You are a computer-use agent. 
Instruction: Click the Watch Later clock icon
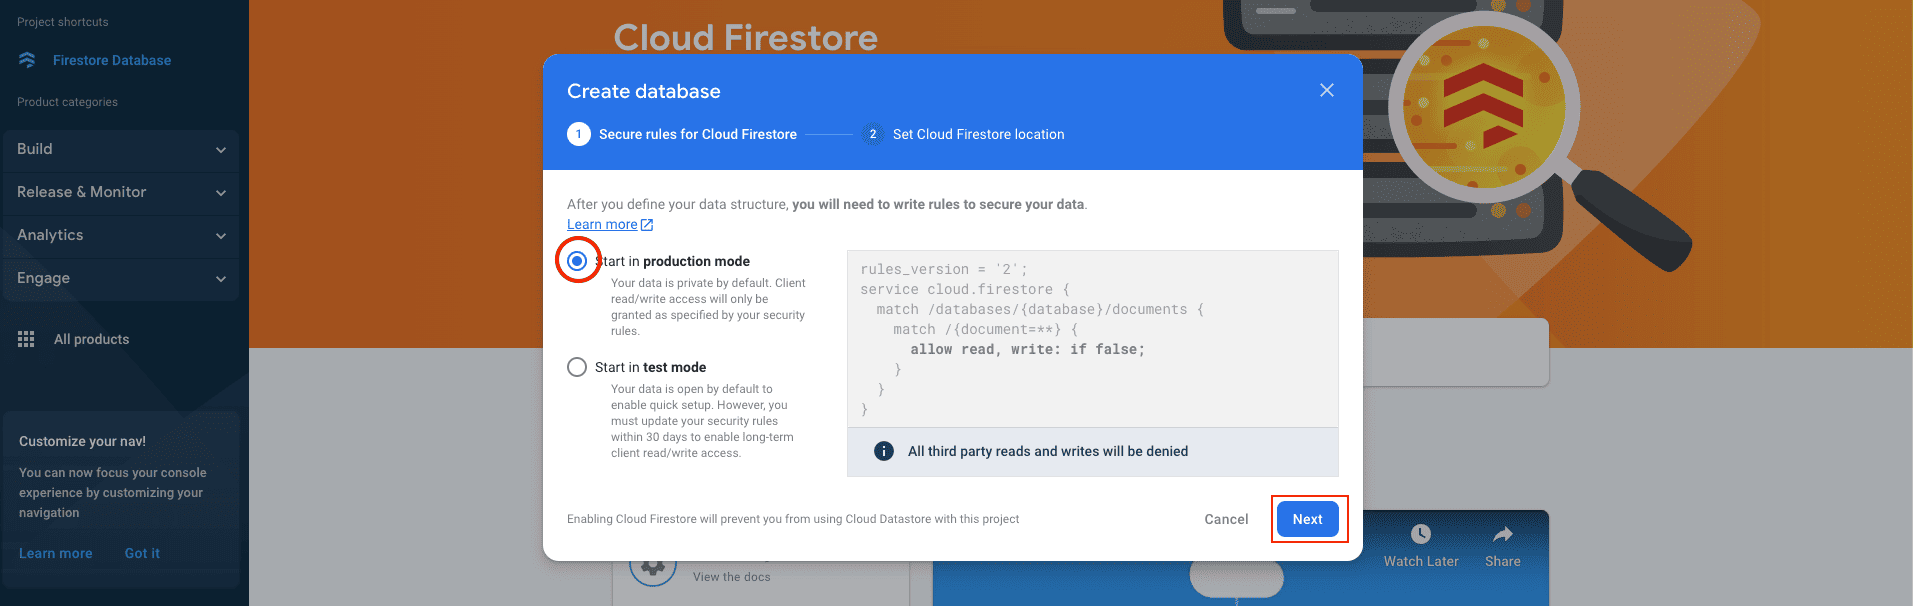[x=1421, y=534]
